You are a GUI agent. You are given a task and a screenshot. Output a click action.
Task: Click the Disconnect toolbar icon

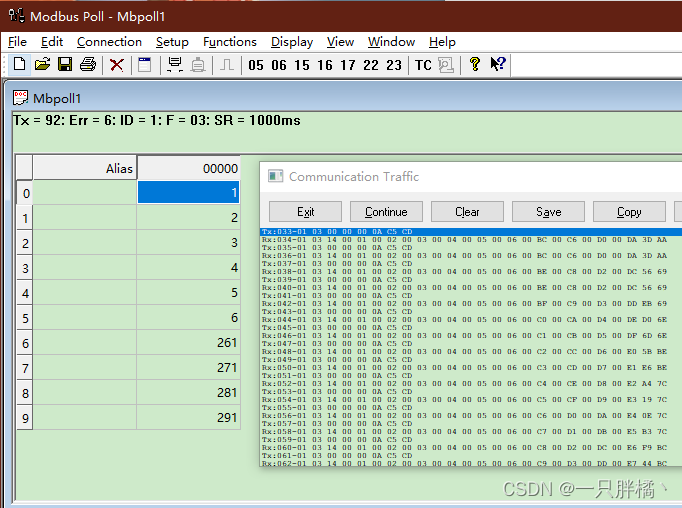198,65
